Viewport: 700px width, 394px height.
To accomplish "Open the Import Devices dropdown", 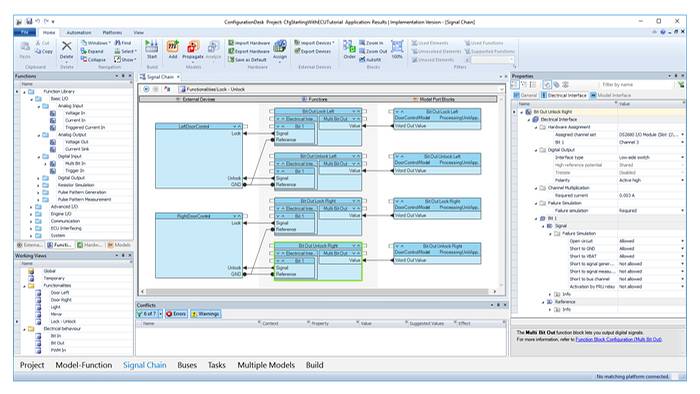I will point(314,43).
